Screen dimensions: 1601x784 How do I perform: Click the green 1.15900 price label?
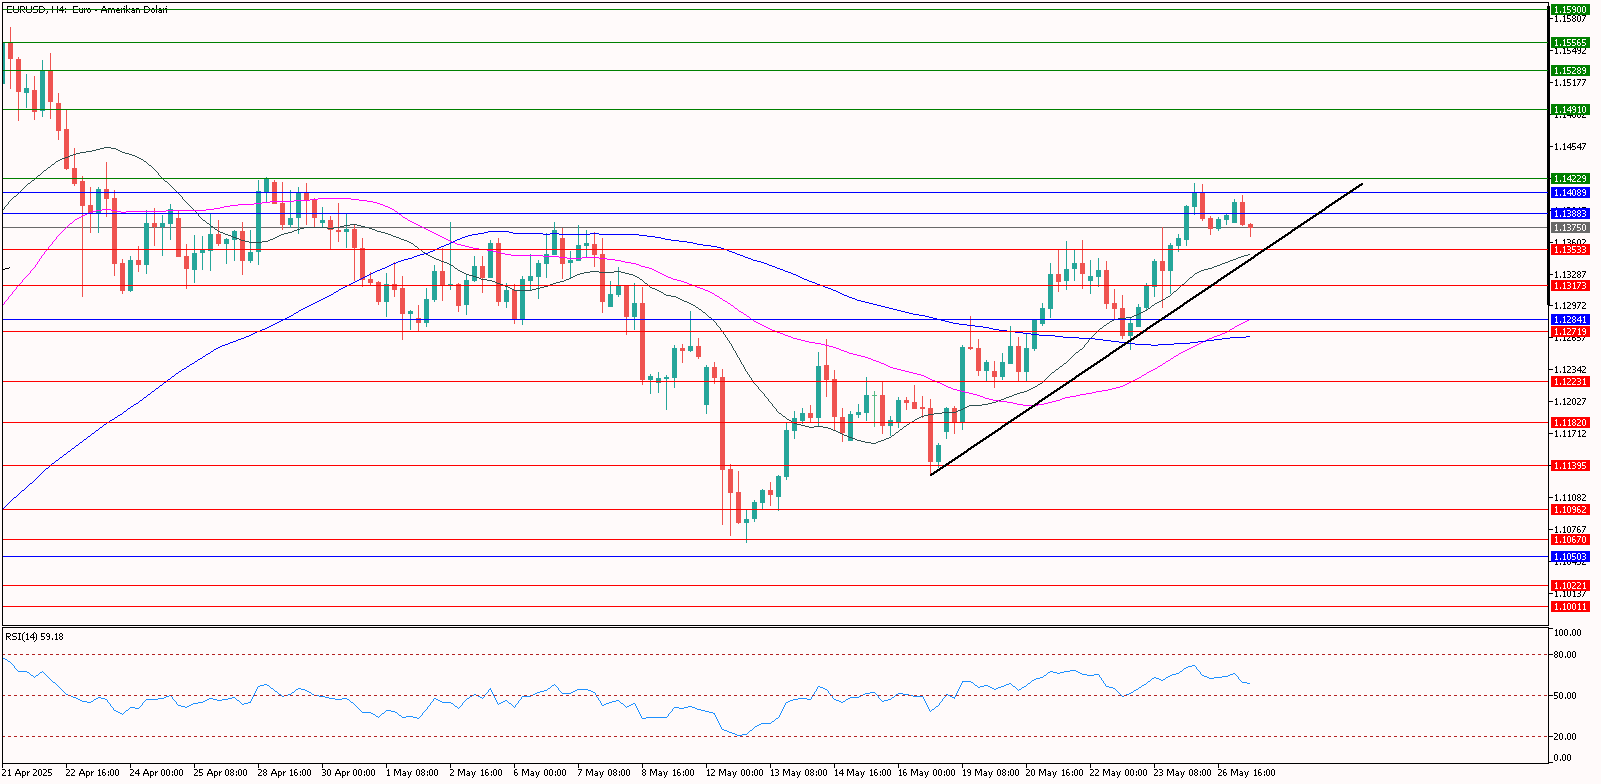point(1570,9)
